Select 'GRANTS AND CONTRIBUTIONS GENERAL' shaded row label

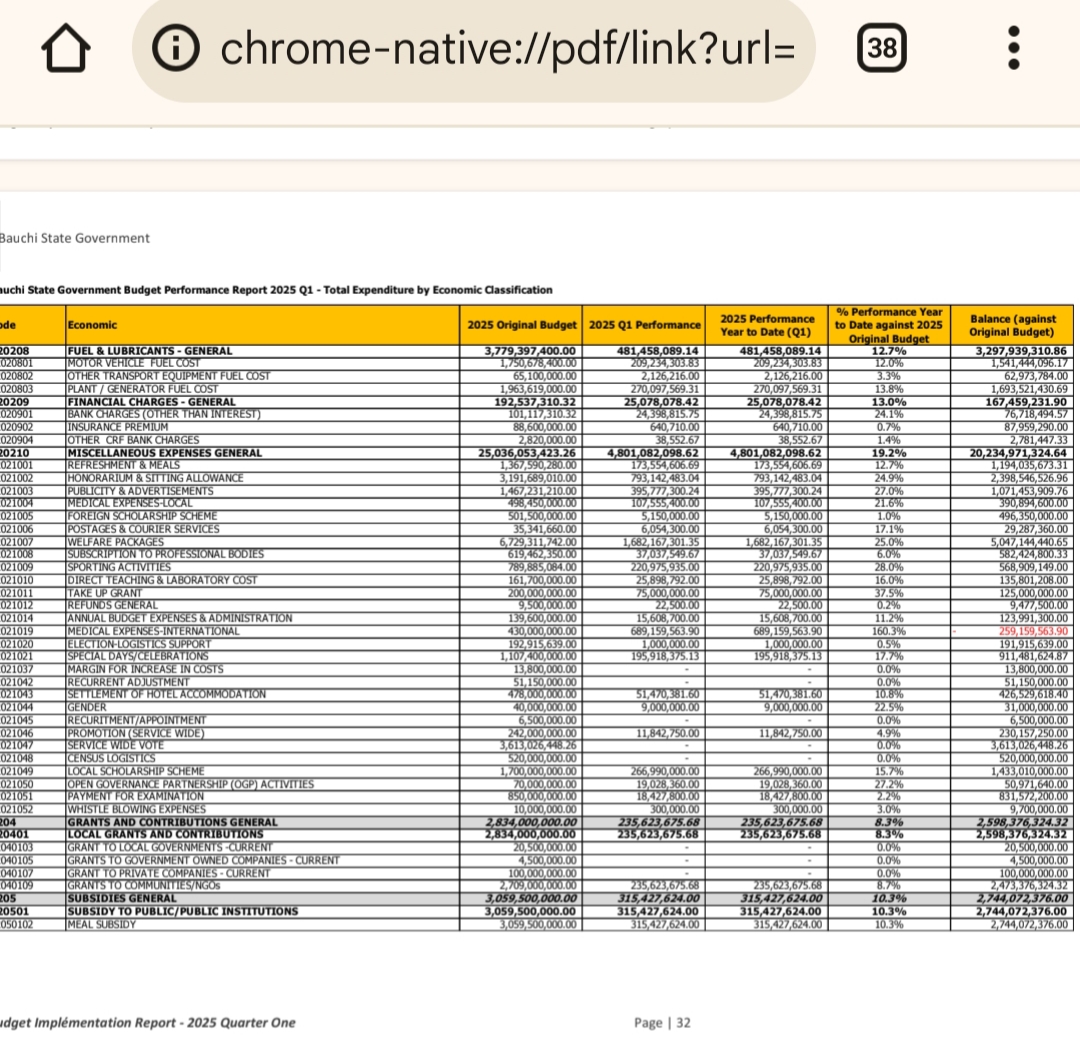coord(172,823)
